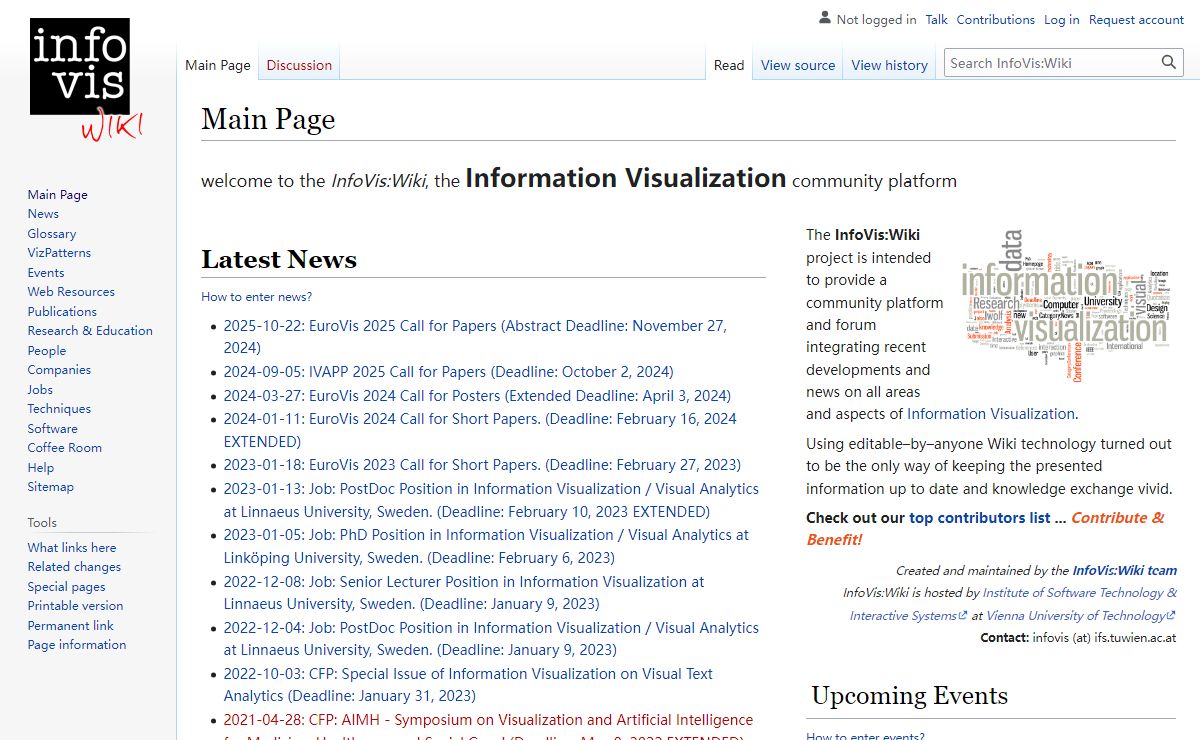Select the Read tab
This screenshot has height=740, width=1200.
tap(729, 65)
